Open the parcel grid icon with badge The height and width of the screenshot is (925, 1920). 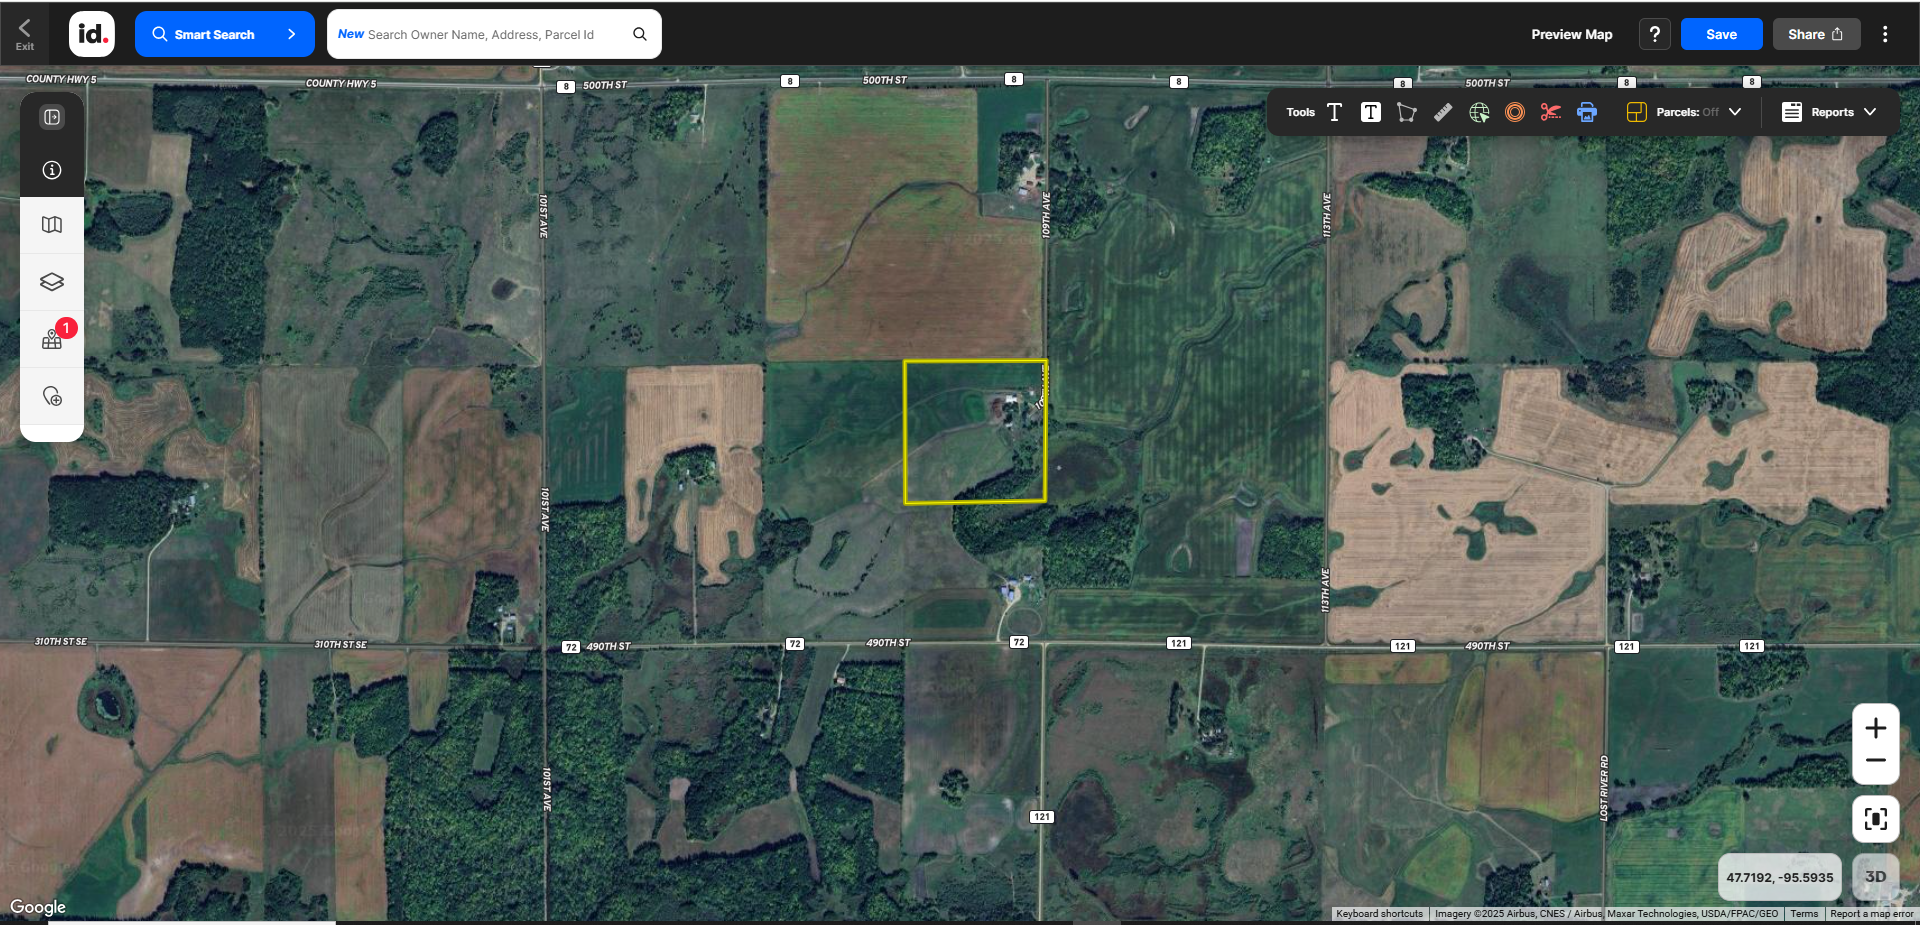pos(52,340)
